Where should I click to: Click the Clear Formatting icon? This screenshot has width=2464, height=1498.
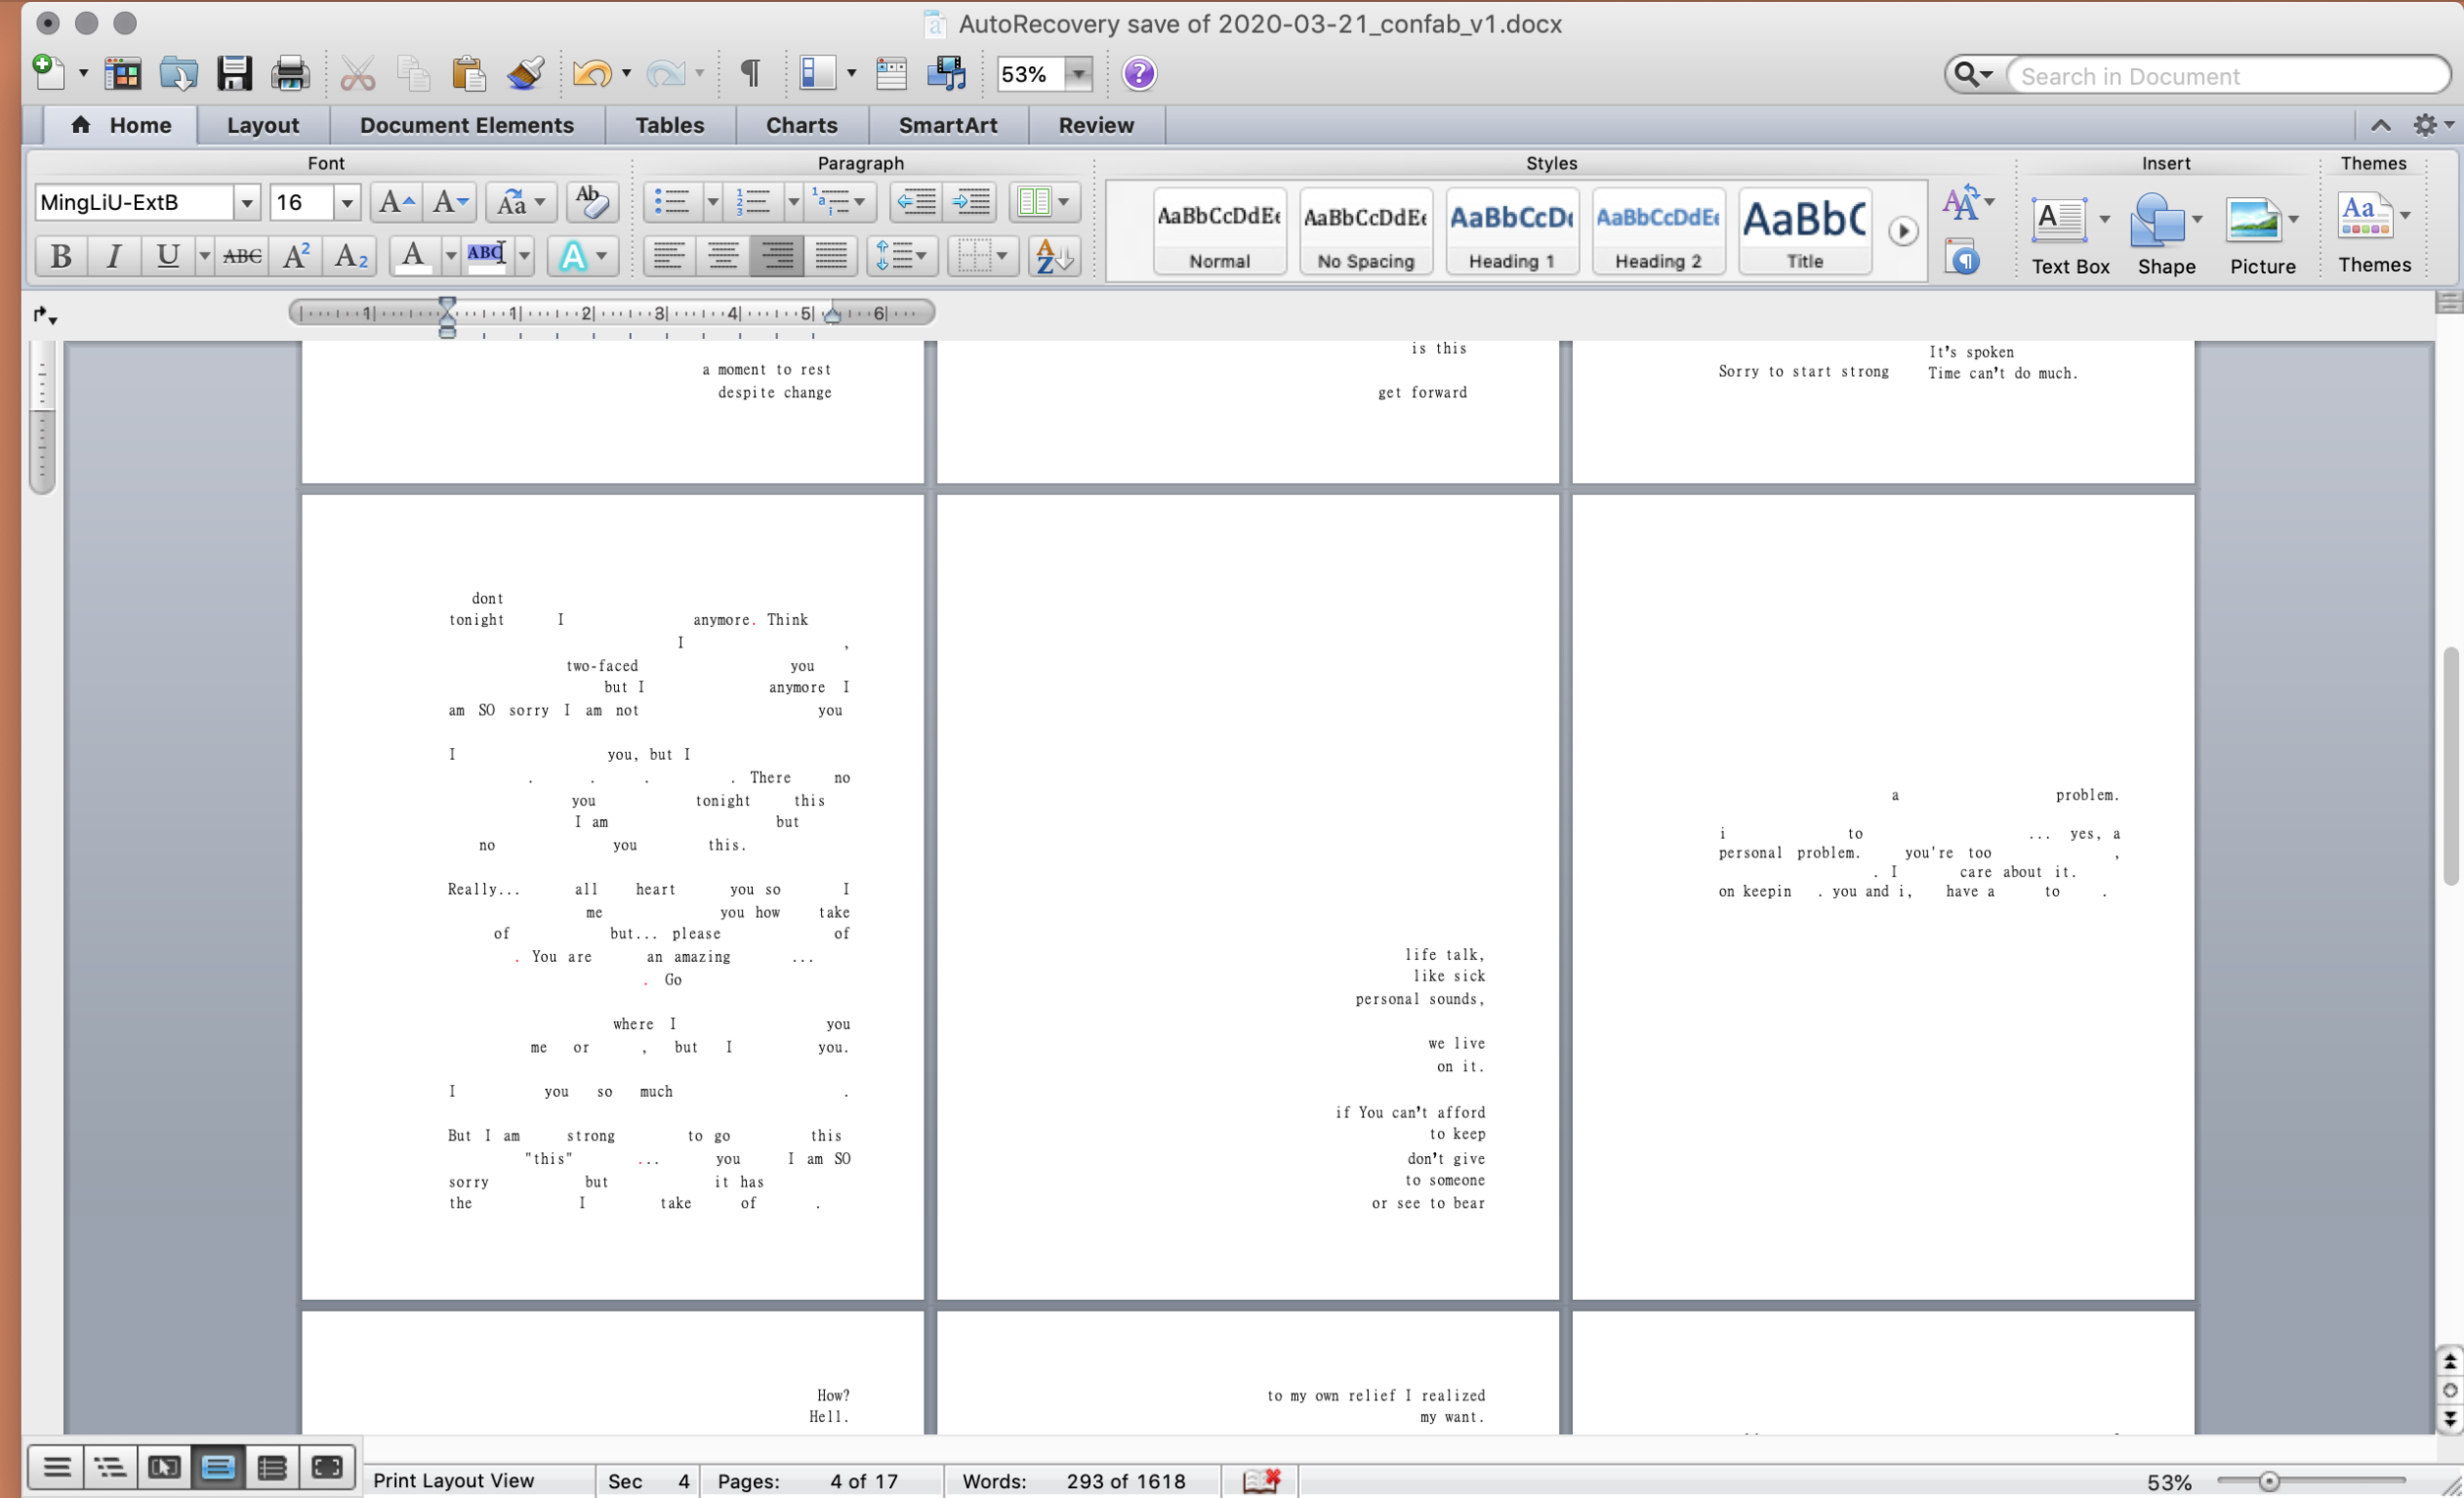[592, 202]
